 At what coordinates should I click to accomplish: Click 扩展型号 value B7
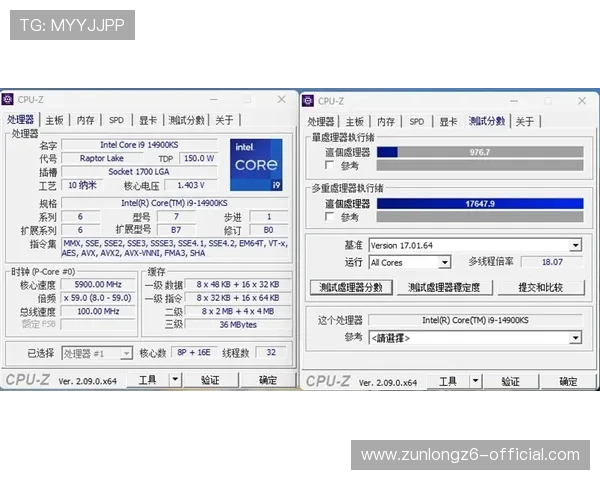[176, 230]
